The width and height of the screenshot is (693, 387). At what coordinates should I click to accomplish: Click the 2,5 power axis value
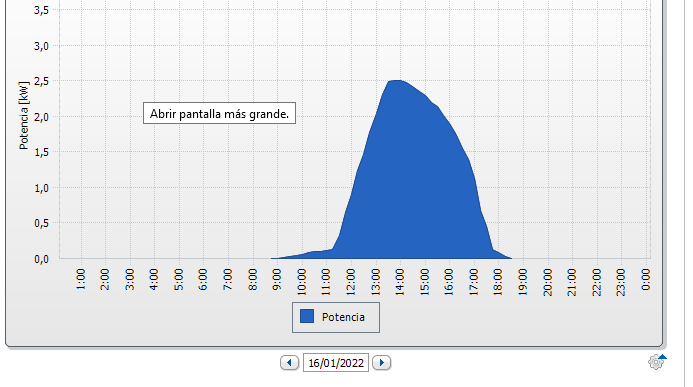tap(41, 81)
